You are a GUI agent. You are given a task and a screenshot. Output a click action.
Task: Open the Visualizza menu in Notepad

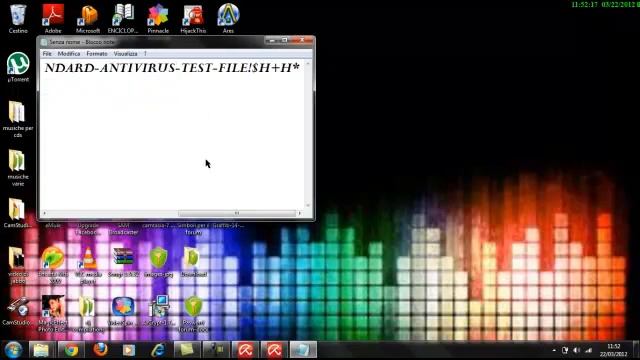pos(126,53)
